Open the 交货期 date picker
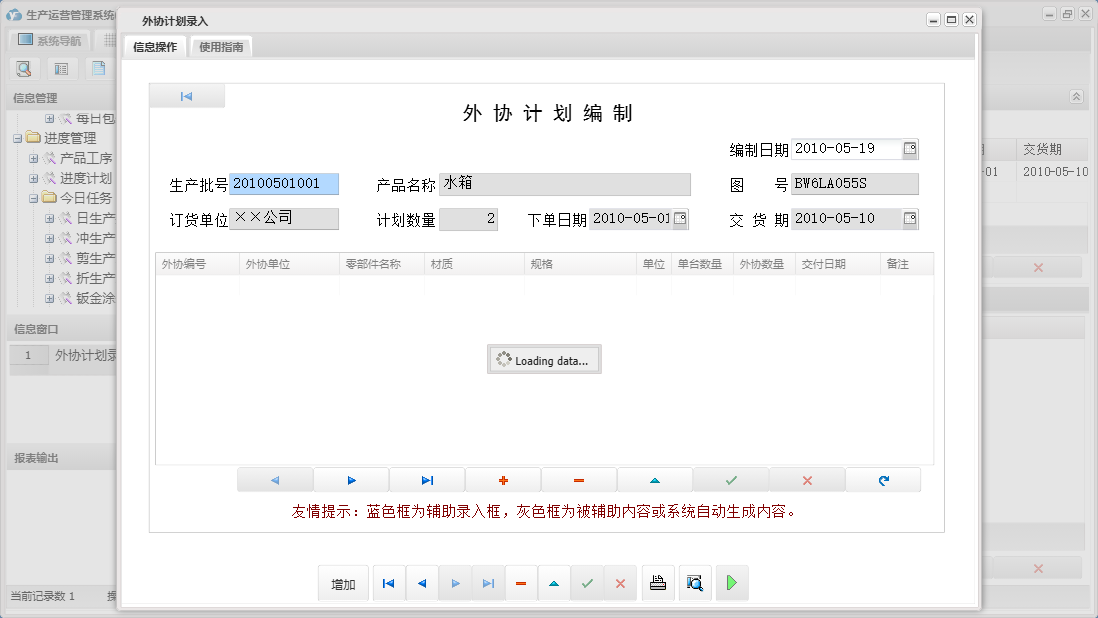 pos(908,218)
